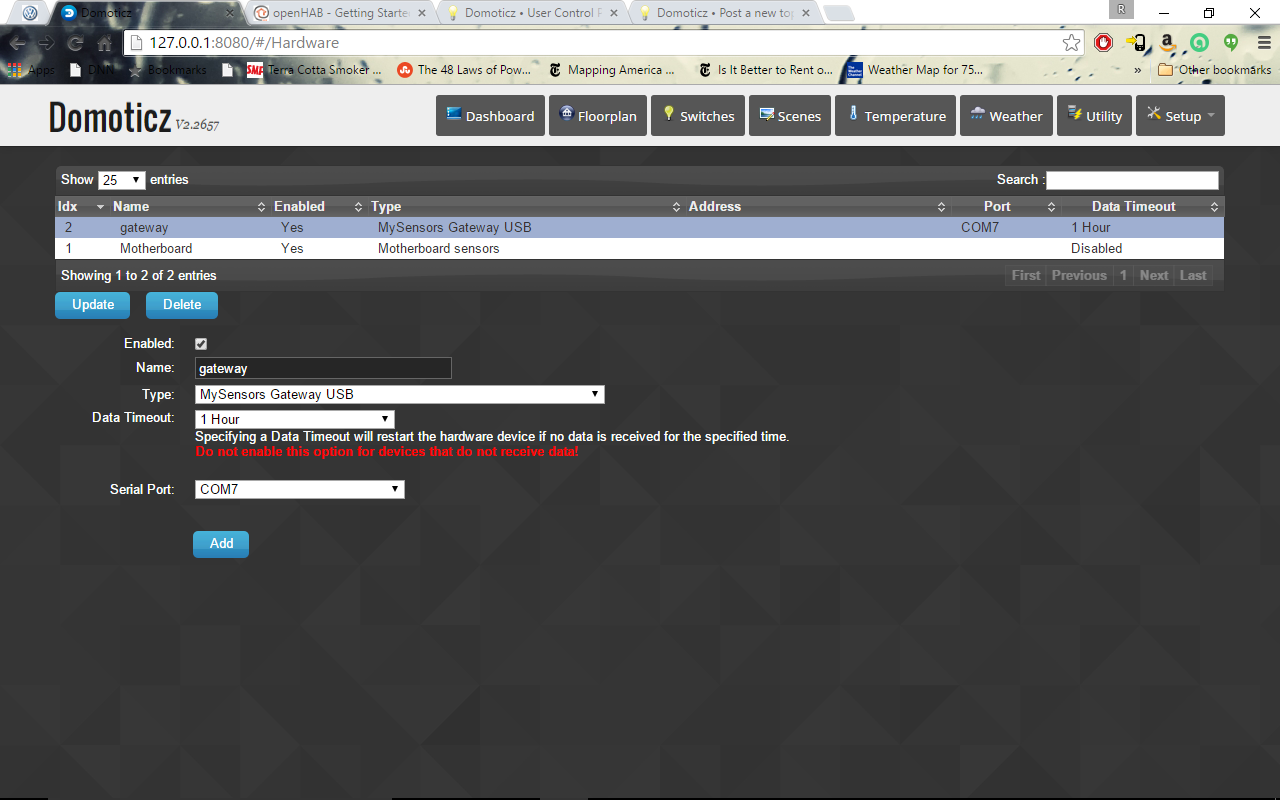Click the Domoticz logo

pyautogui.click(x=110, y=117)
